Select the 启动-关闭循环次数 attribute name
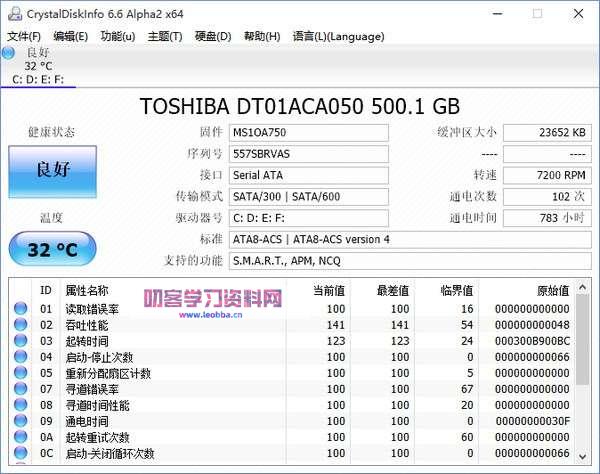Viewport: 600px width, 474px height. coord(110,453)
